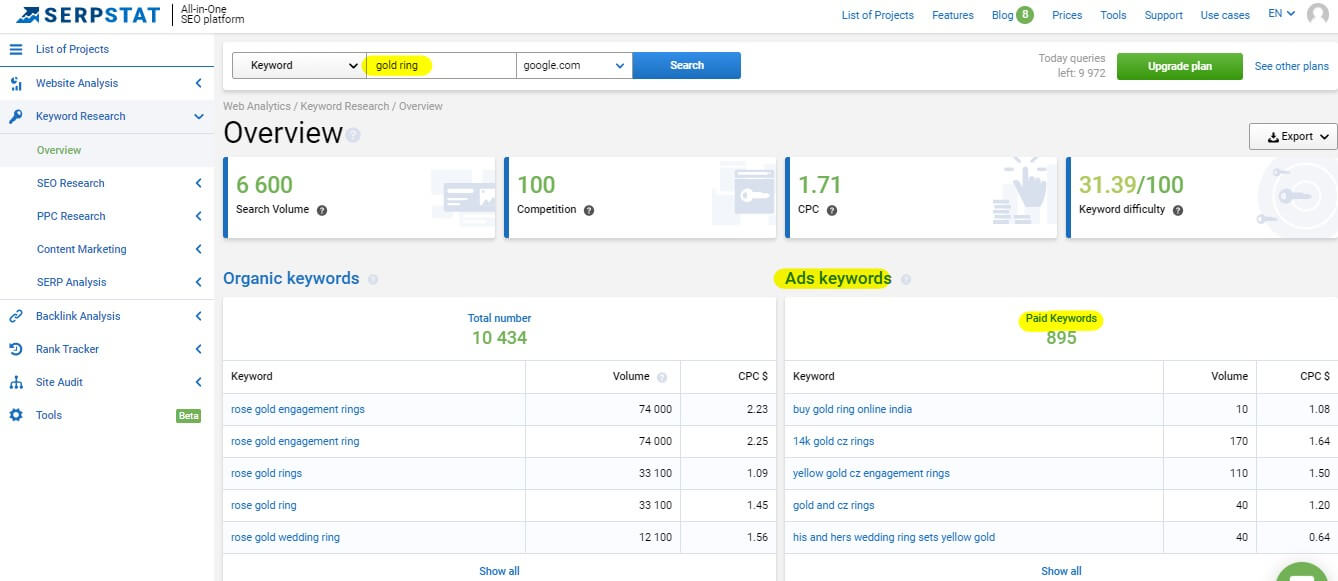Click the Blog notification badge 8

[1025, 14]
